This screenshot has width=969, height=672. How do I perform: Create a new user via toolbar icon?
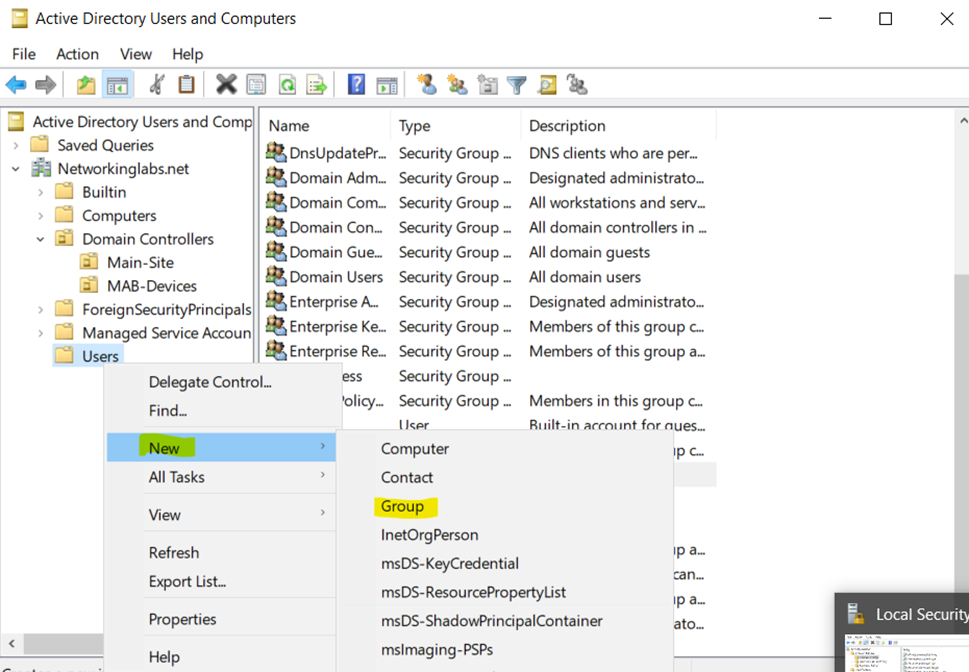pyautogui.click(x=426, y=85)
